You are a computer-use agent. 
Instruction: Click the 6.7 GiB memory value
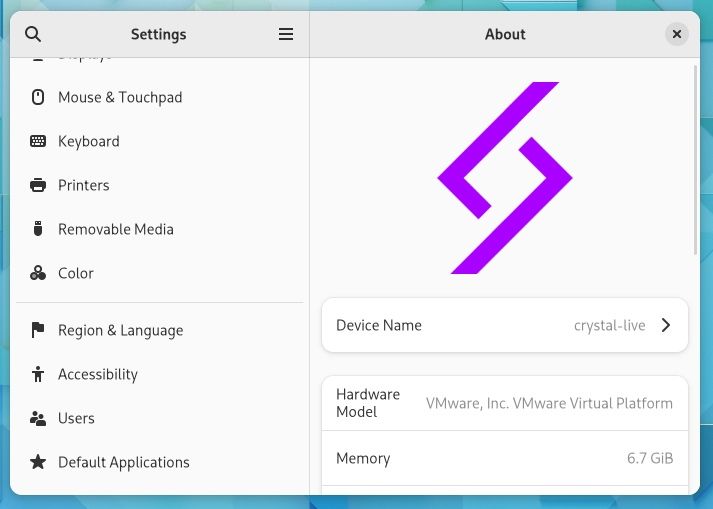(x=650, y=458)
